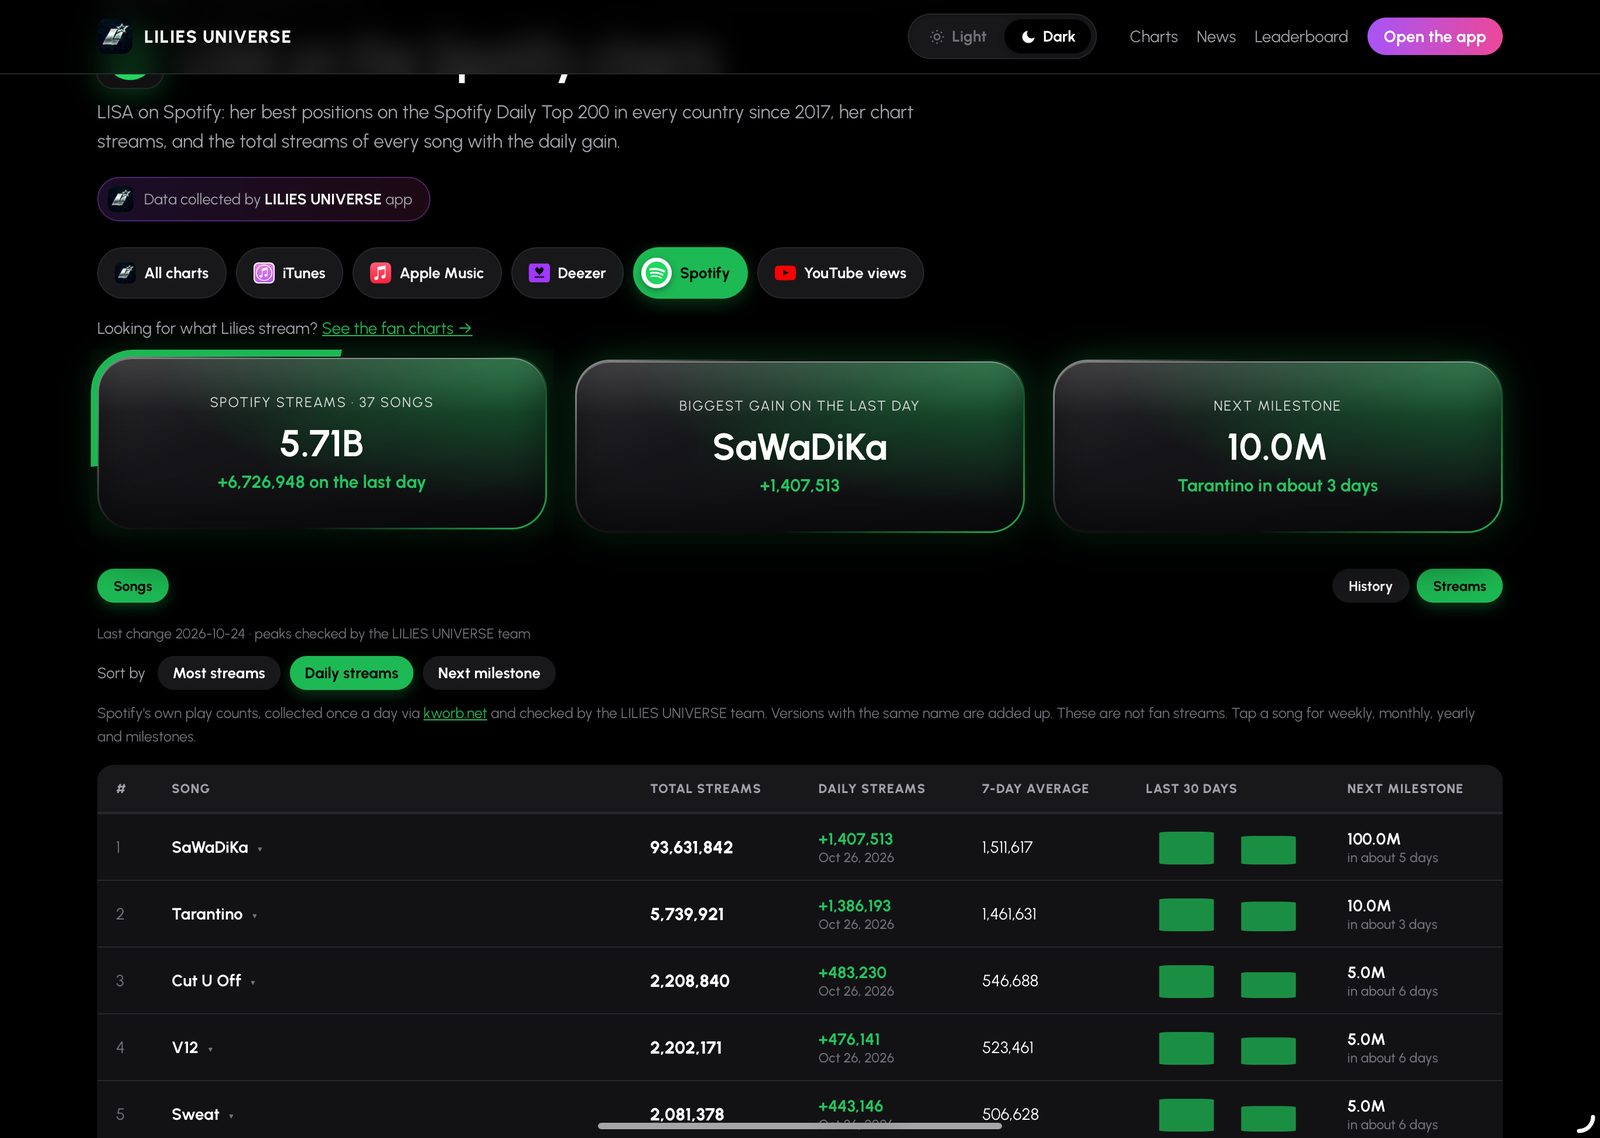The height and width of the screenshot is (1138, 1600).
Task: Show the Streams view
Action: point(1459,586)
